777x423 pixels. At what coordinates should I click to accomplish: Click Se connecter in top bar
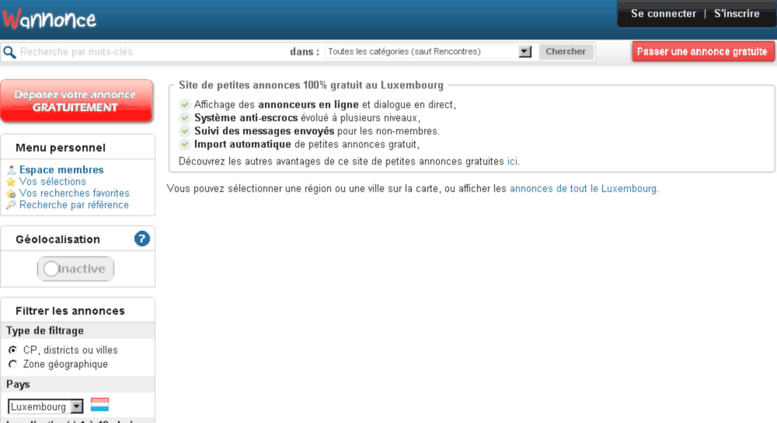[x=663, y=14]
